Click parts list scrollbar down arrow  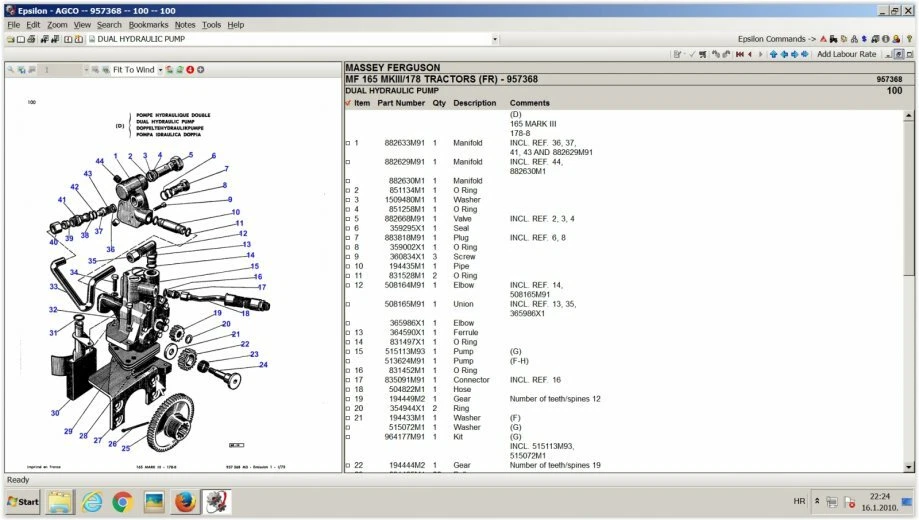pos(908,467)
